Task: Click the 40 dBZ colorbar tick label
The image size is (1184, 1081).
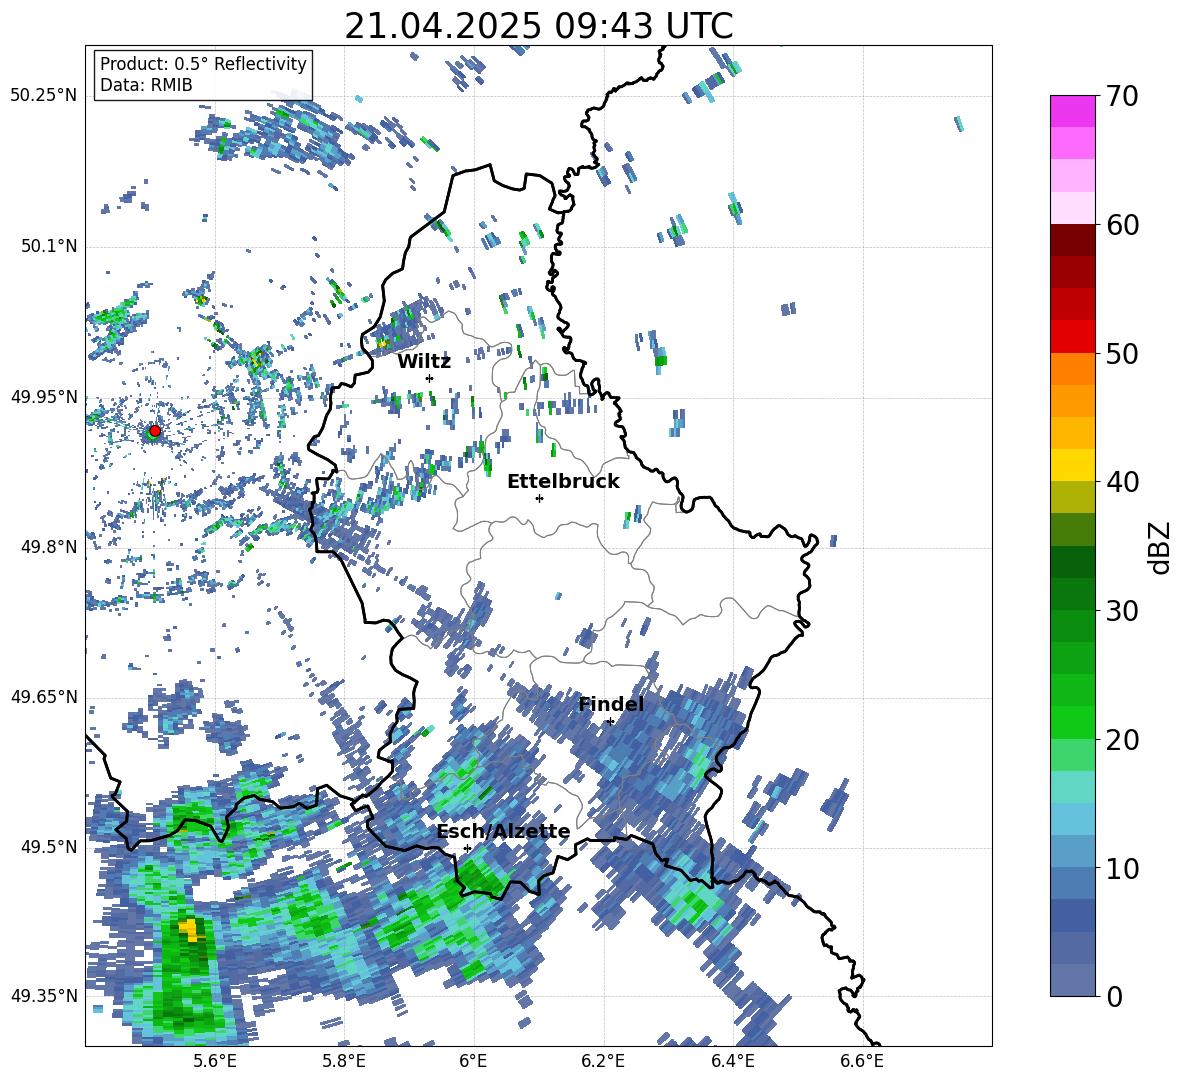Action: 1122,482
